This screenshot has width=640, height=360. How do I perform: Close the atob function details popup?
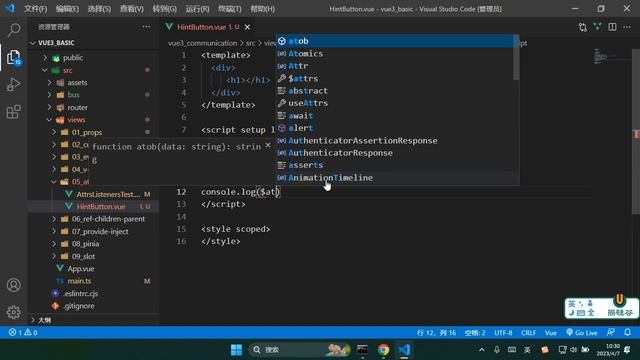[268, 145]
